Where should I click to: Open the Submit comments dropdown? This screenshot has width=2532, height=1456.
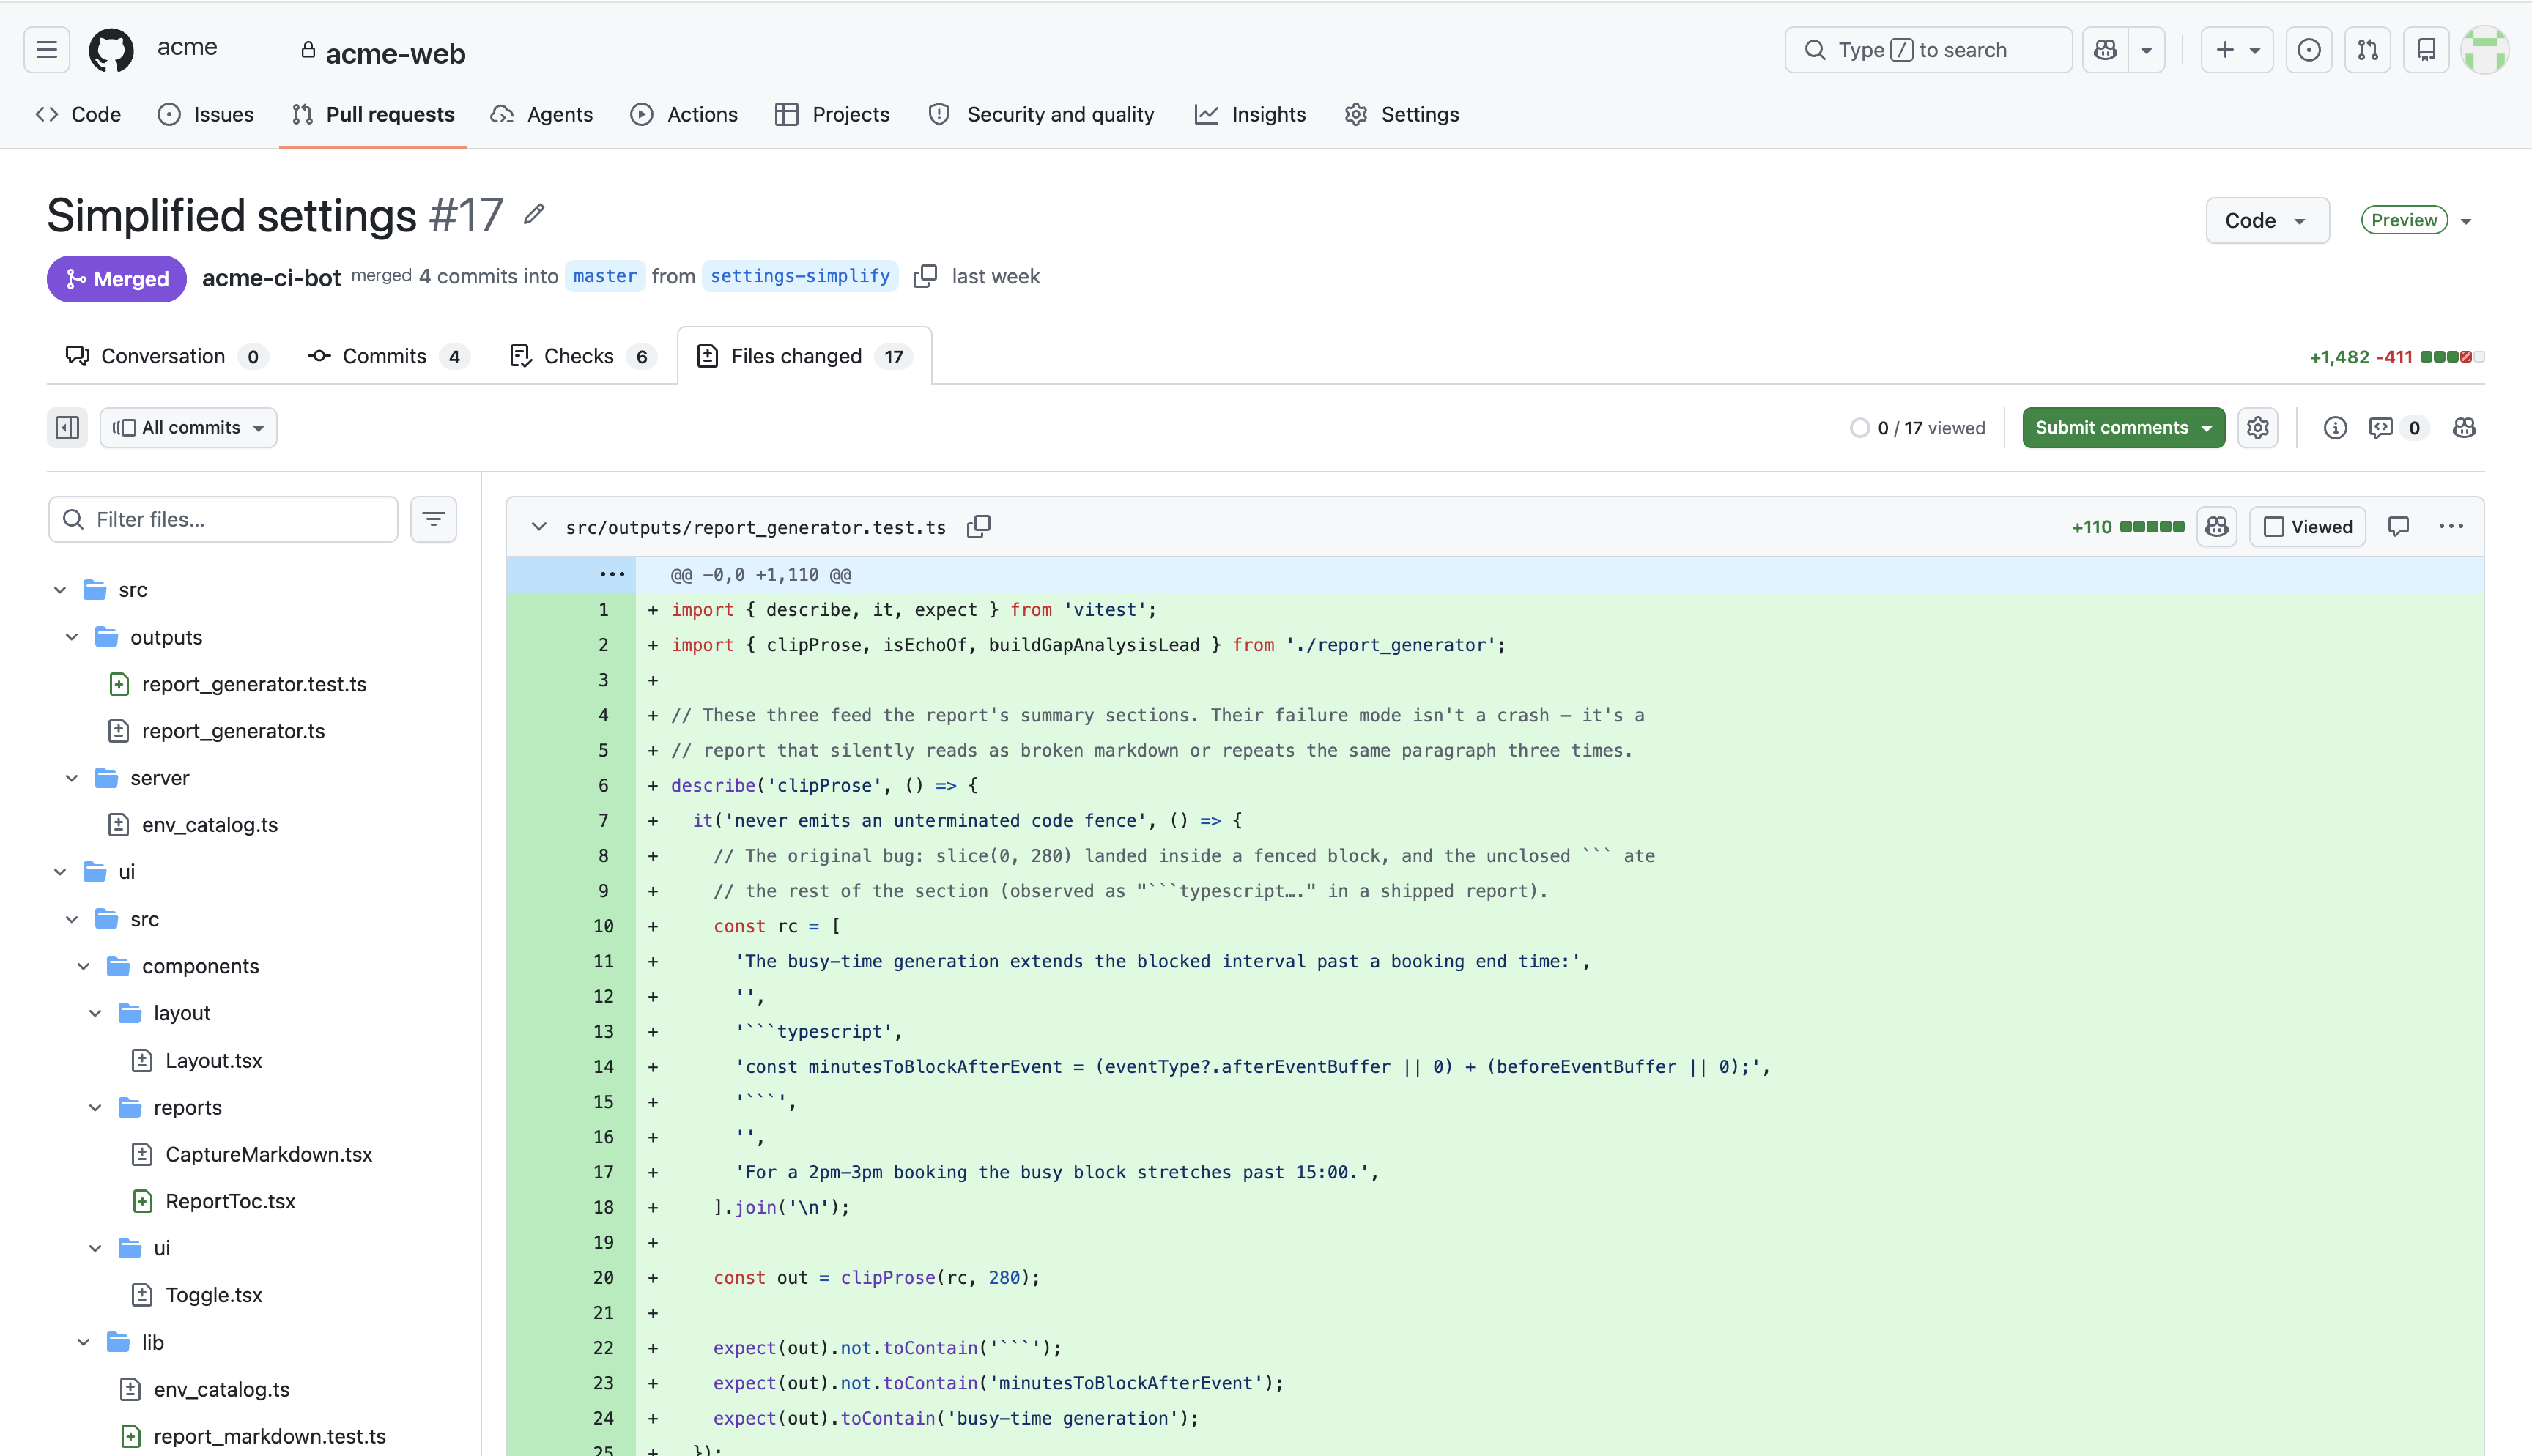[2123, 428]
